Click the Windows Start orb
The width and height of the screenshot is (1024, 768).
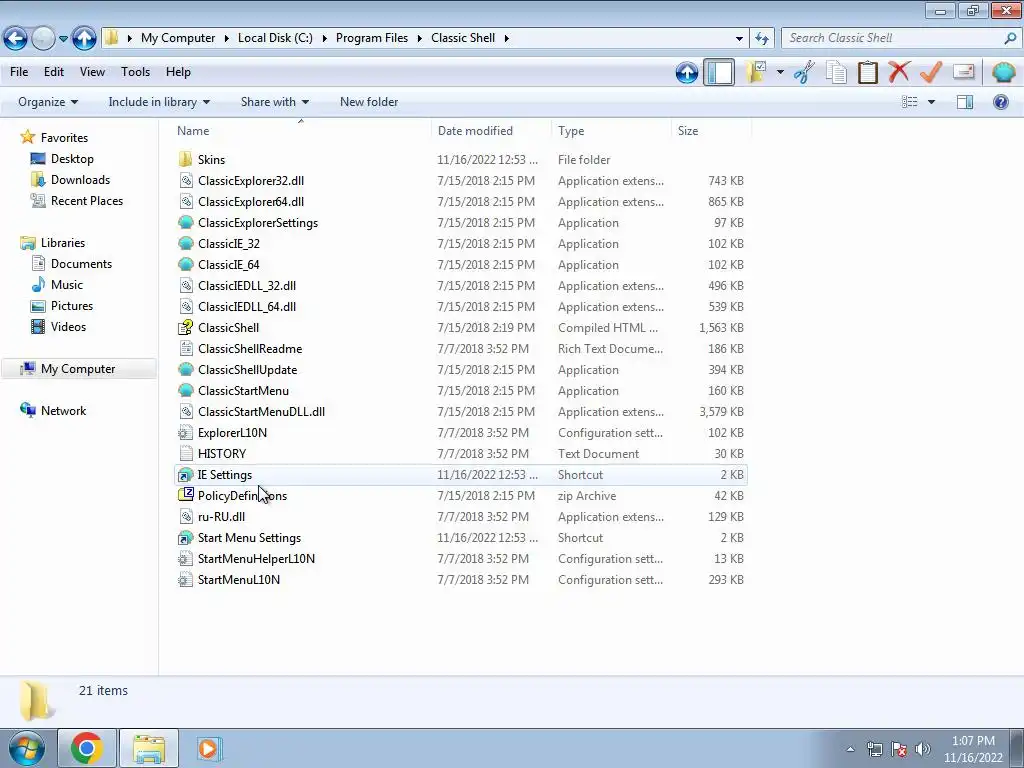[x=26, y=748]
